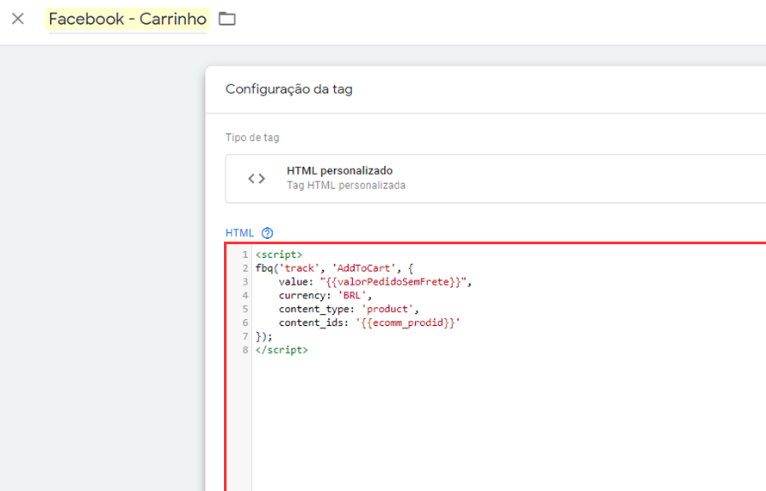
Task: Click line number 1 in the editor gutter
Action: [245, 255]
